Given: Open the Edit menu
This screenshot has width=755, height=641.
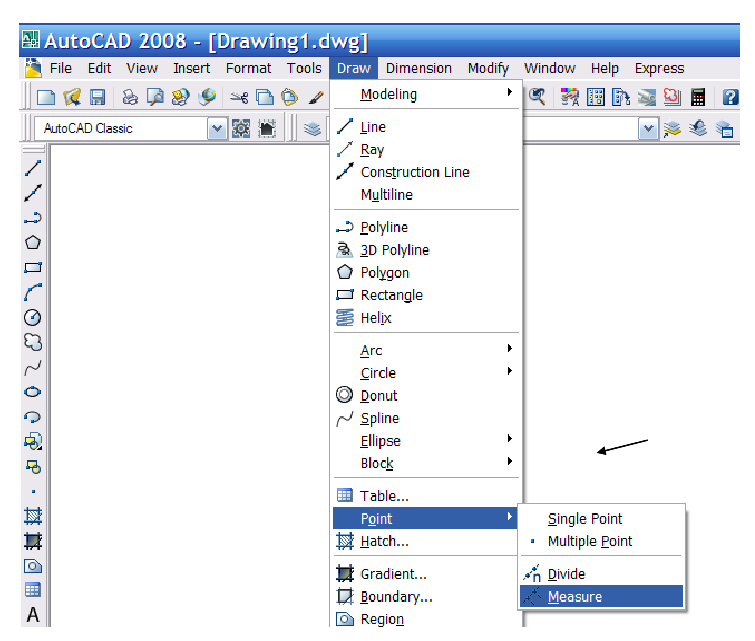Looking at the screenshot, I should 100,68.
